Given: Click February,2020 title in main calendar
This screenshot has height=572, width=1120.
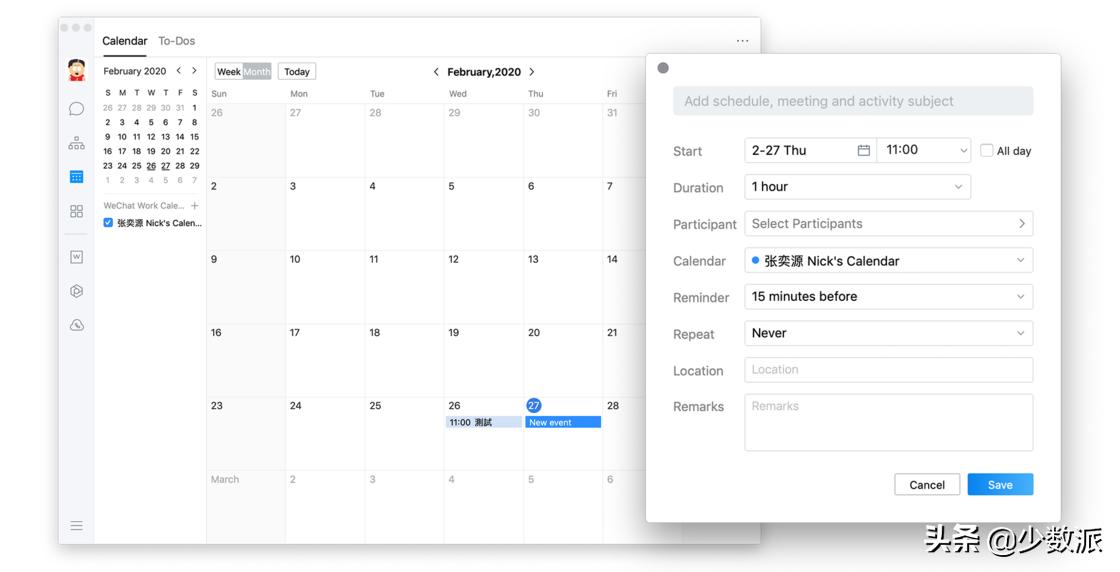Looking at the screenshot, I should point(484,72).
